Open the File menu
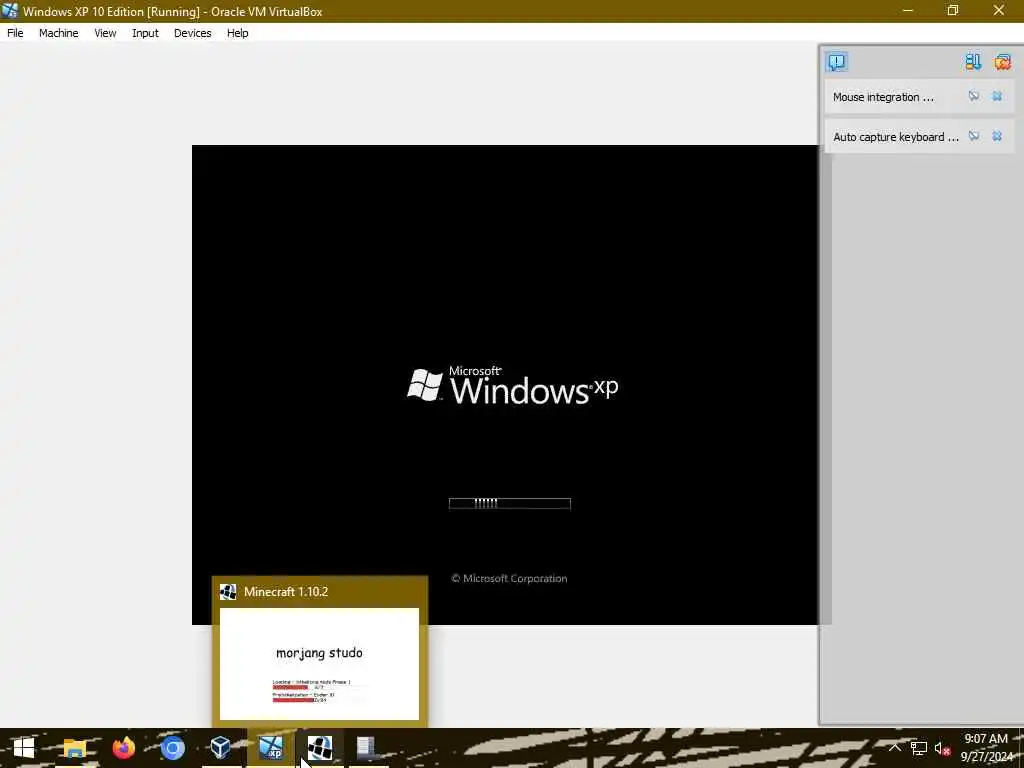 point(15,33)
